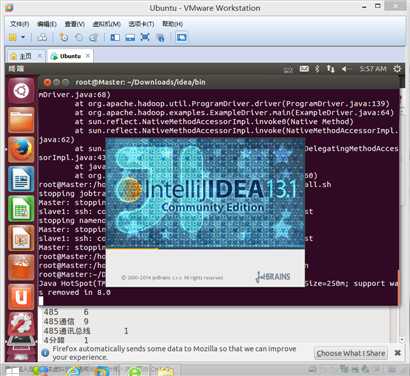The height and width of the screenshot is (376, 410).
Task: Open LibreOffice Impress from the launcher
Action: click(x=21, y=238)
